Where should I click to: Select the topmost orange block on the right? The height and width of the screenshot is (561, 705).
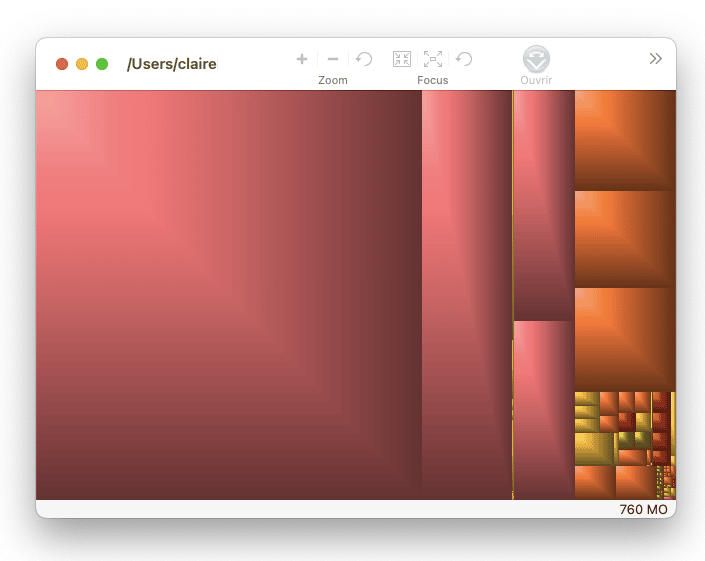pyautogui.click(x=625, y=140)
